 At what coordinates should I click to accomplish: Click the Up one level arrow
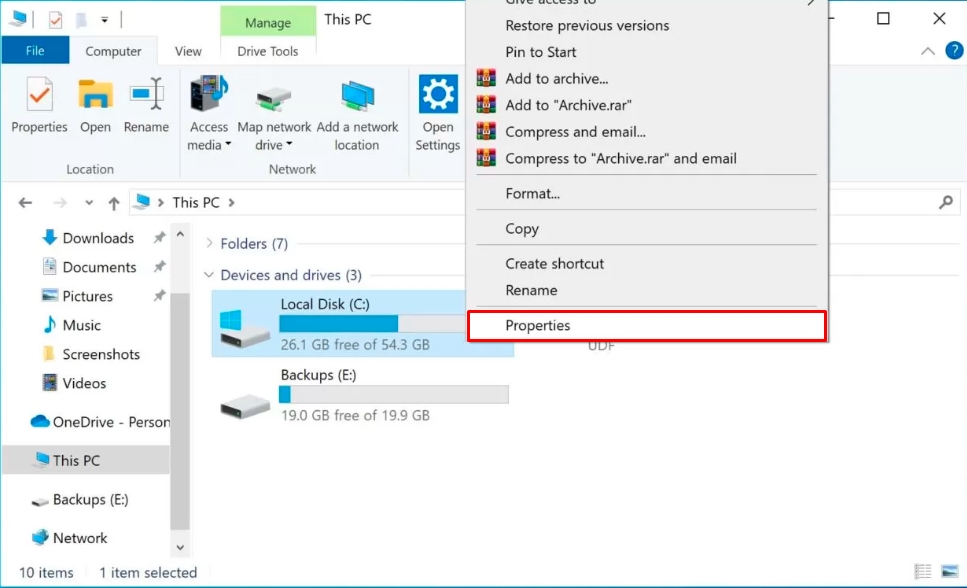pos(113,203)
